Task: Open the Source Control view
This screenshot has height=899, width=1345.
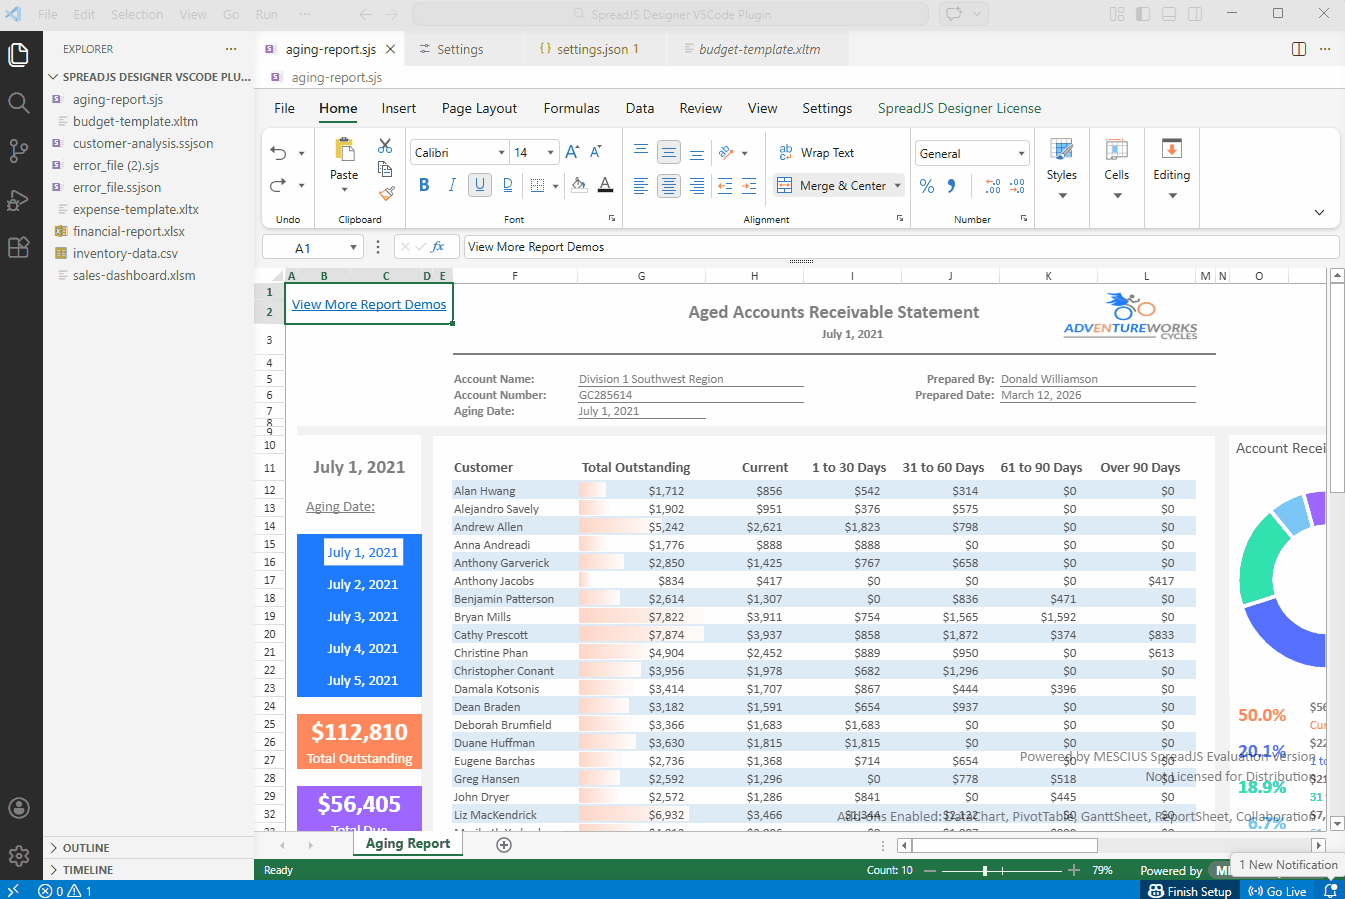Action: pyautogui.click(x=18, y=150)
